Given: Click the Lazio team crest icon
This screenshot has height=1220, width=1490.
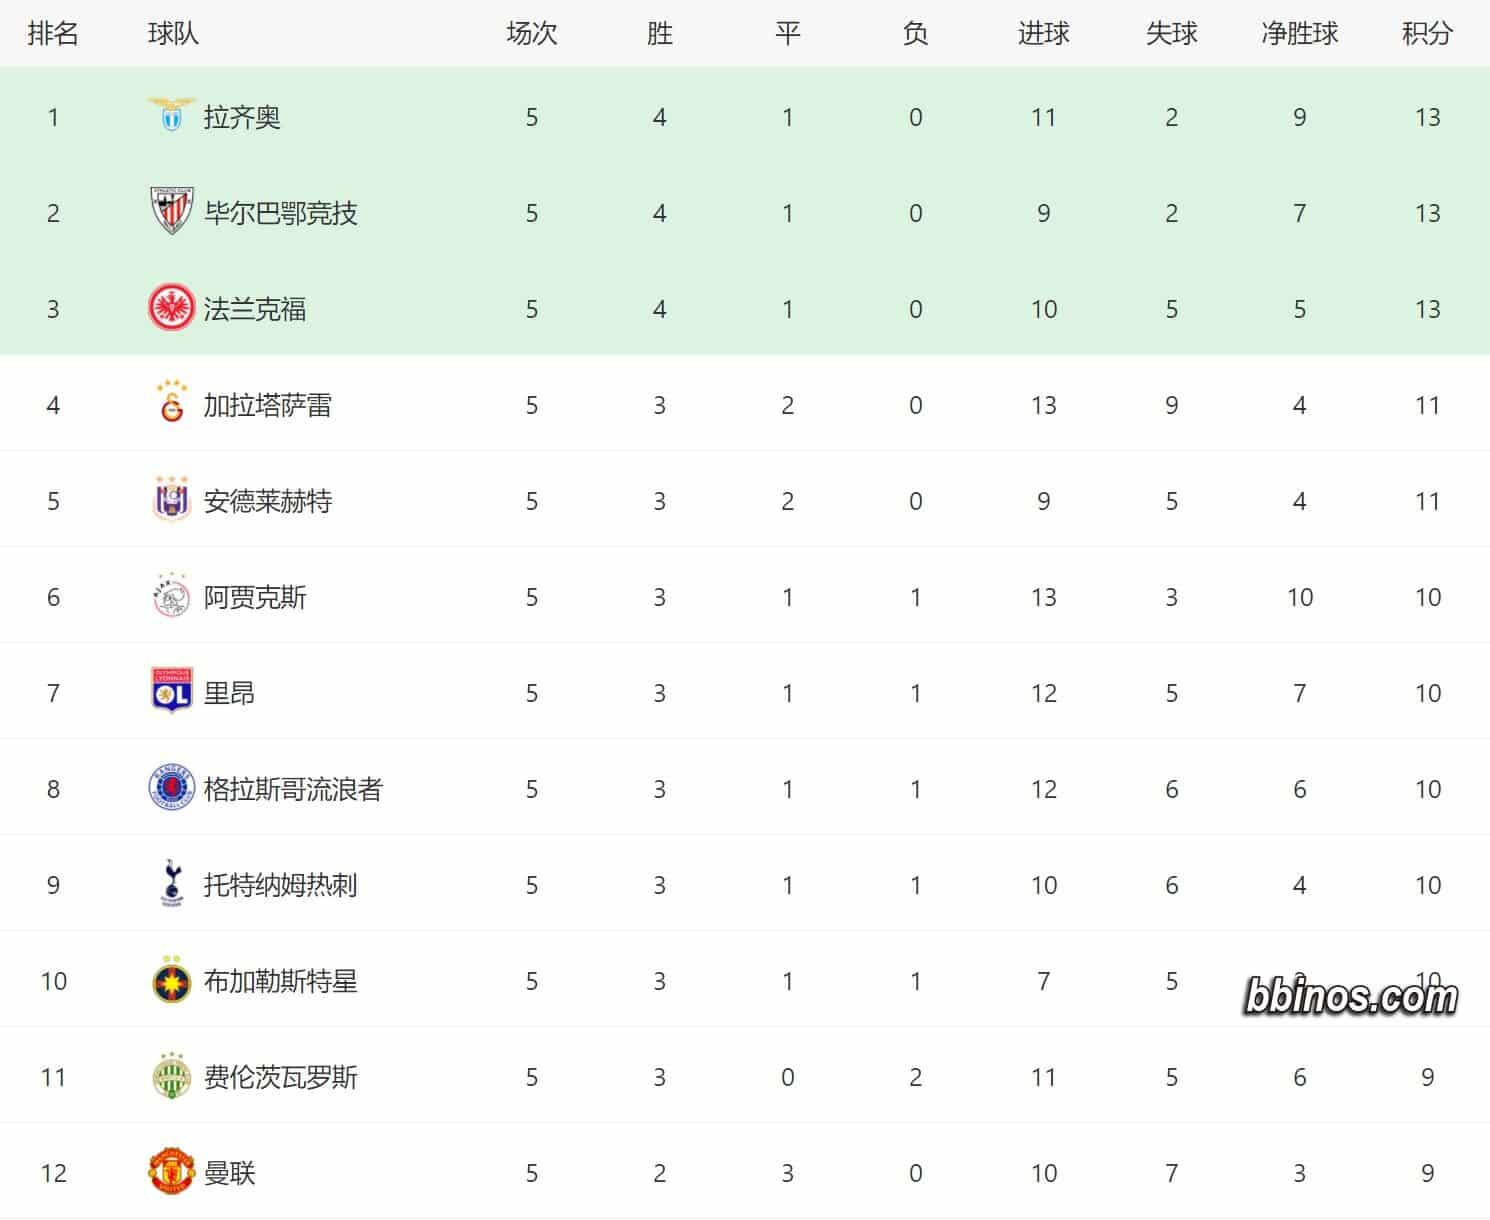Looking at the screenshot, I should click(171, 116).
